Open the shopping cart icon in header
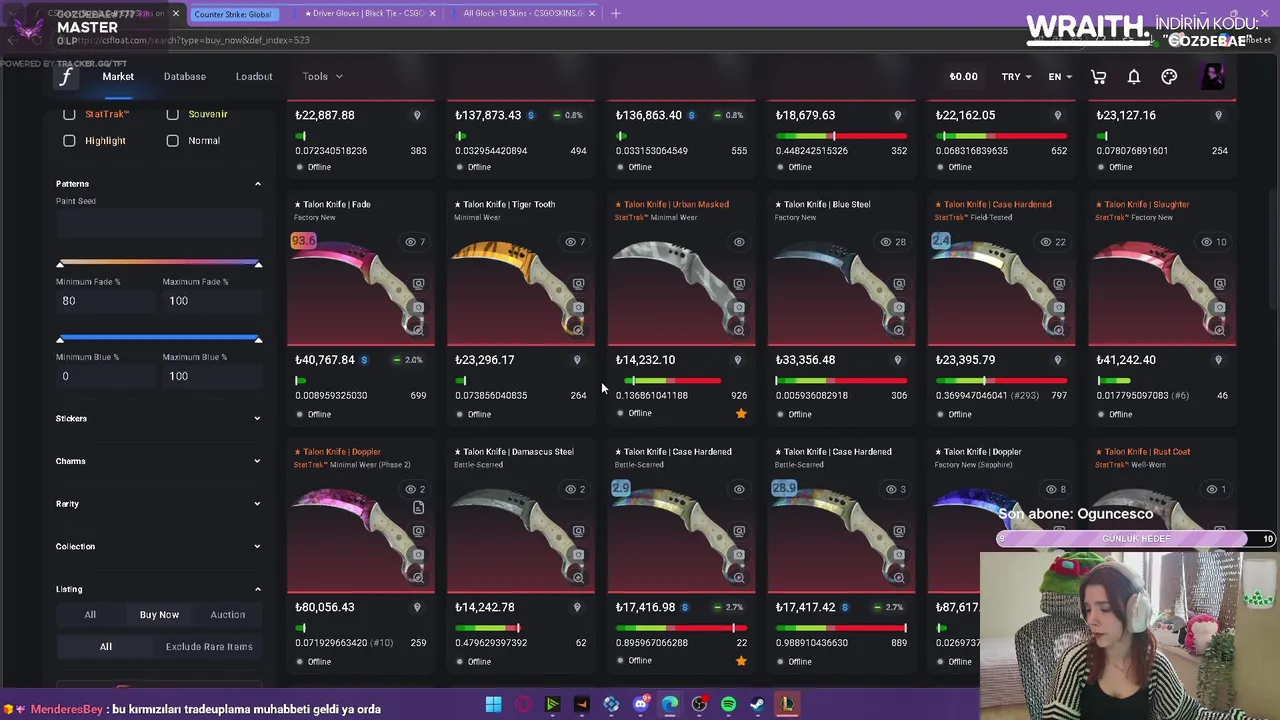The image size is (1280, 720). (1098, 77)
